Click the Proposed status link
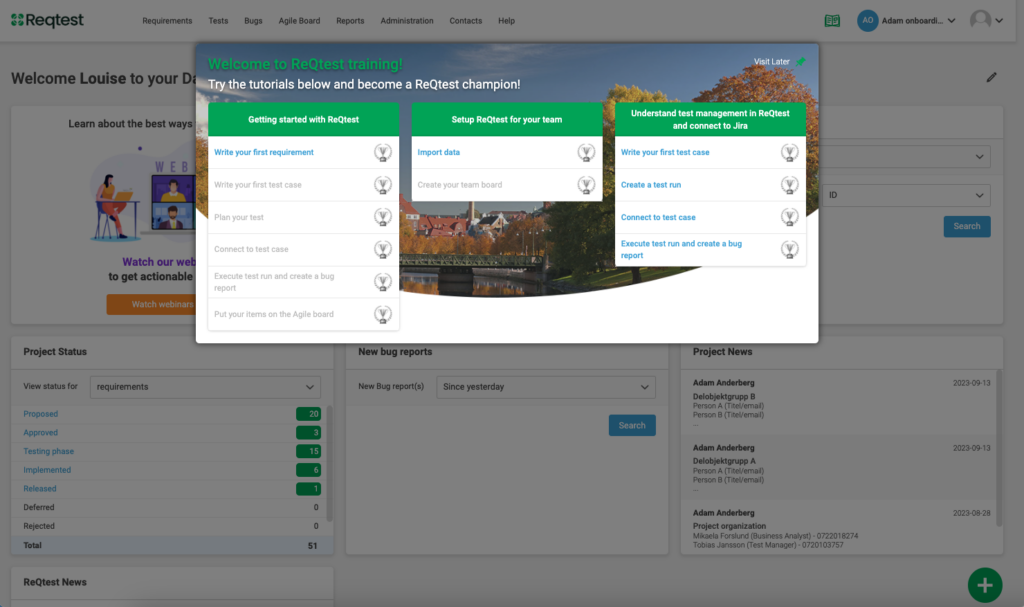The image size is (1024, 607). [x=40, y=414]
